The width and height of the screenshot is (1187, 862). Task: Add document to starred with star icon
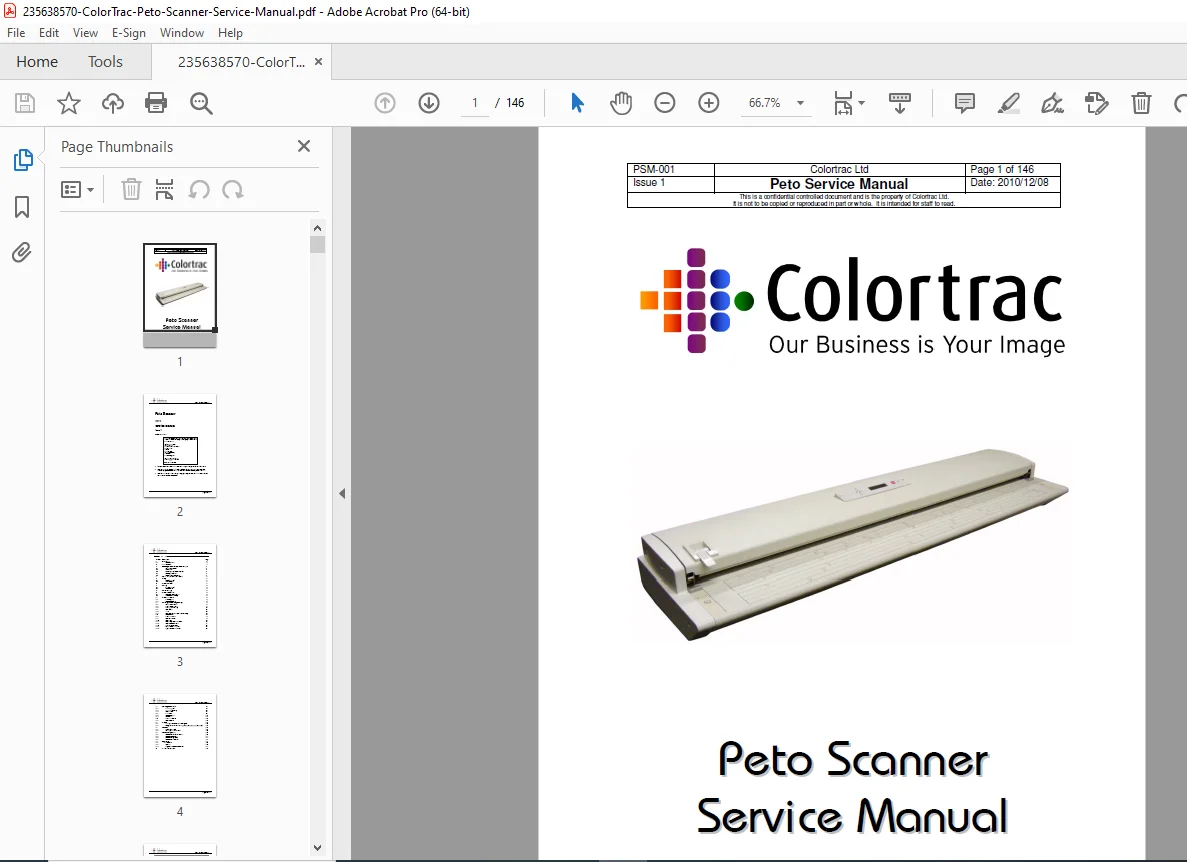(x=69, y=103)
